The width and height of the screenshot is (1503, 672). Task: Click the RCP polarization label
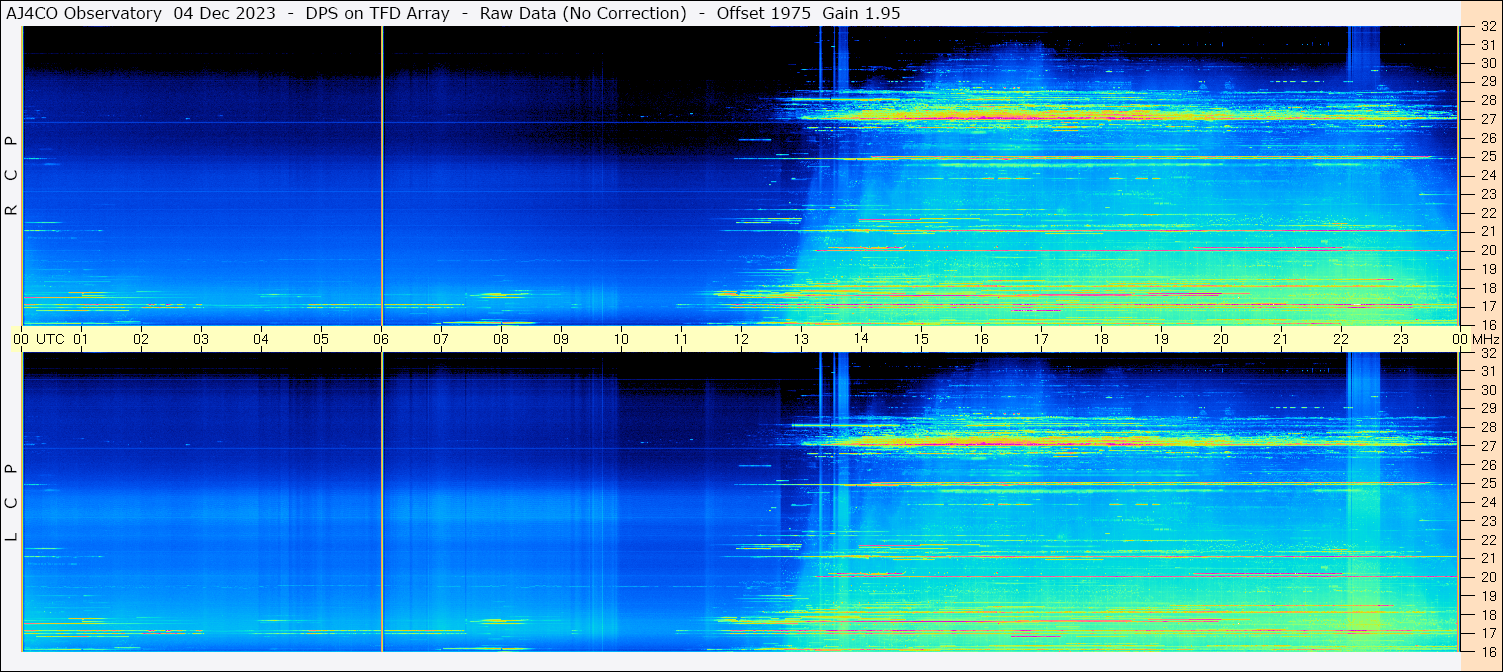coord(11,175)
